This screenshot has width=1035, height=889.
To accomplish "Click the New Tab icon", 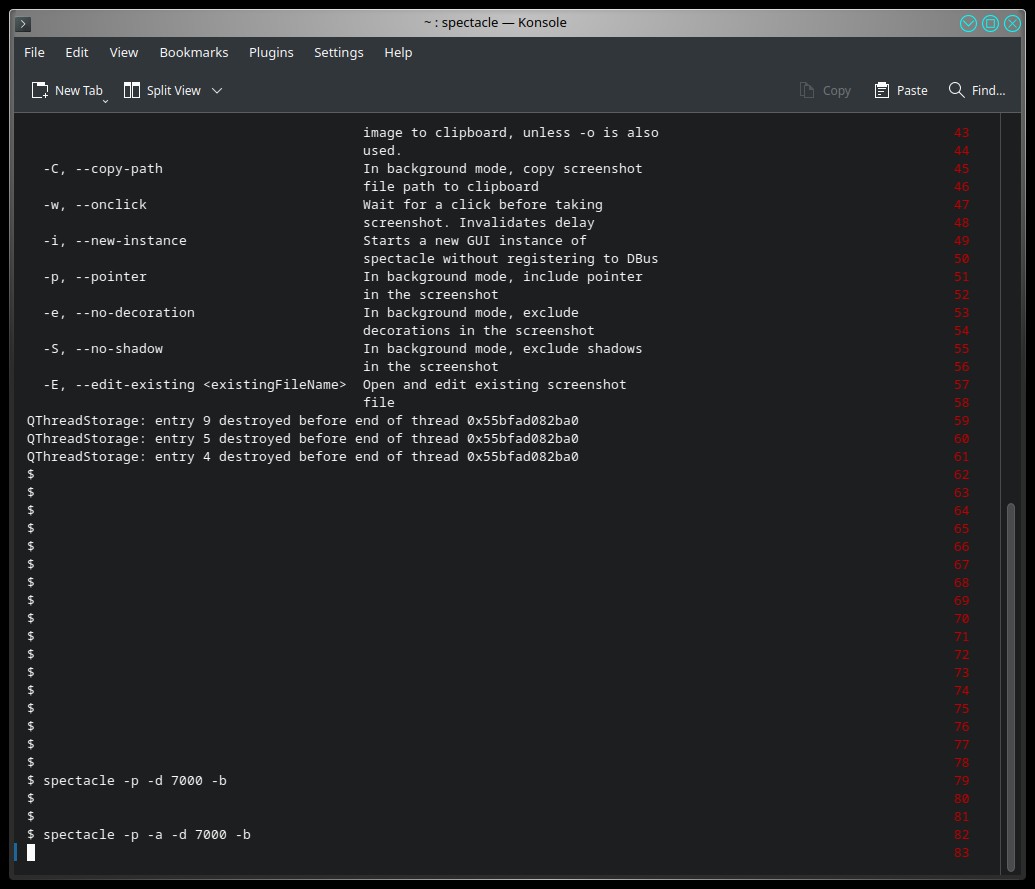I will (40, 90).
